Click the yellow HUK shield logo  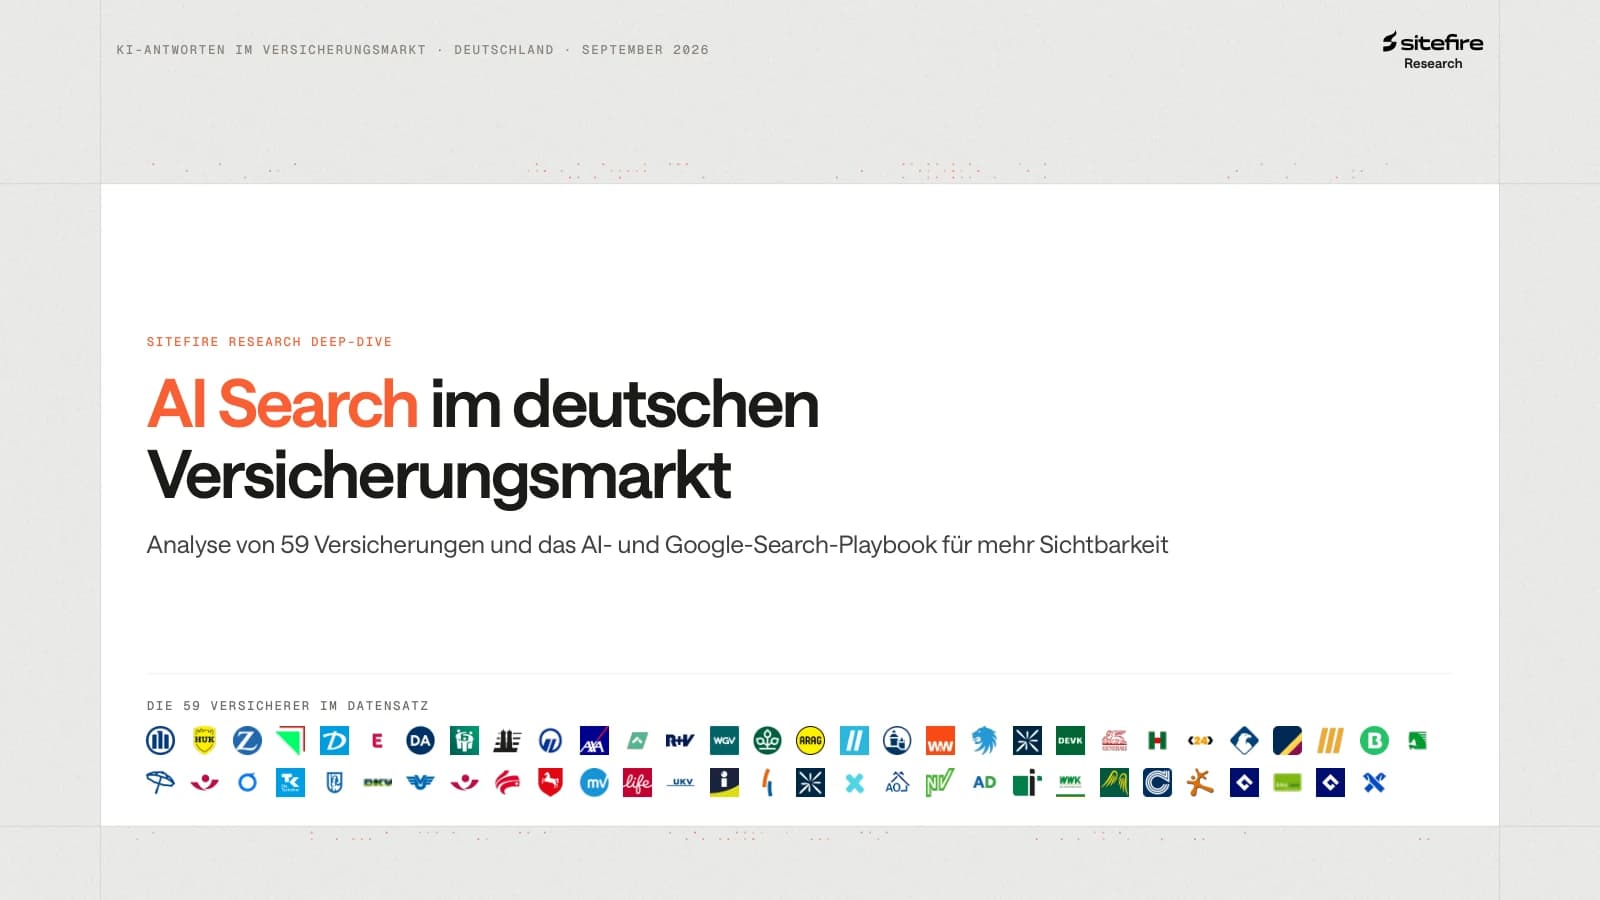click(204, 740)
